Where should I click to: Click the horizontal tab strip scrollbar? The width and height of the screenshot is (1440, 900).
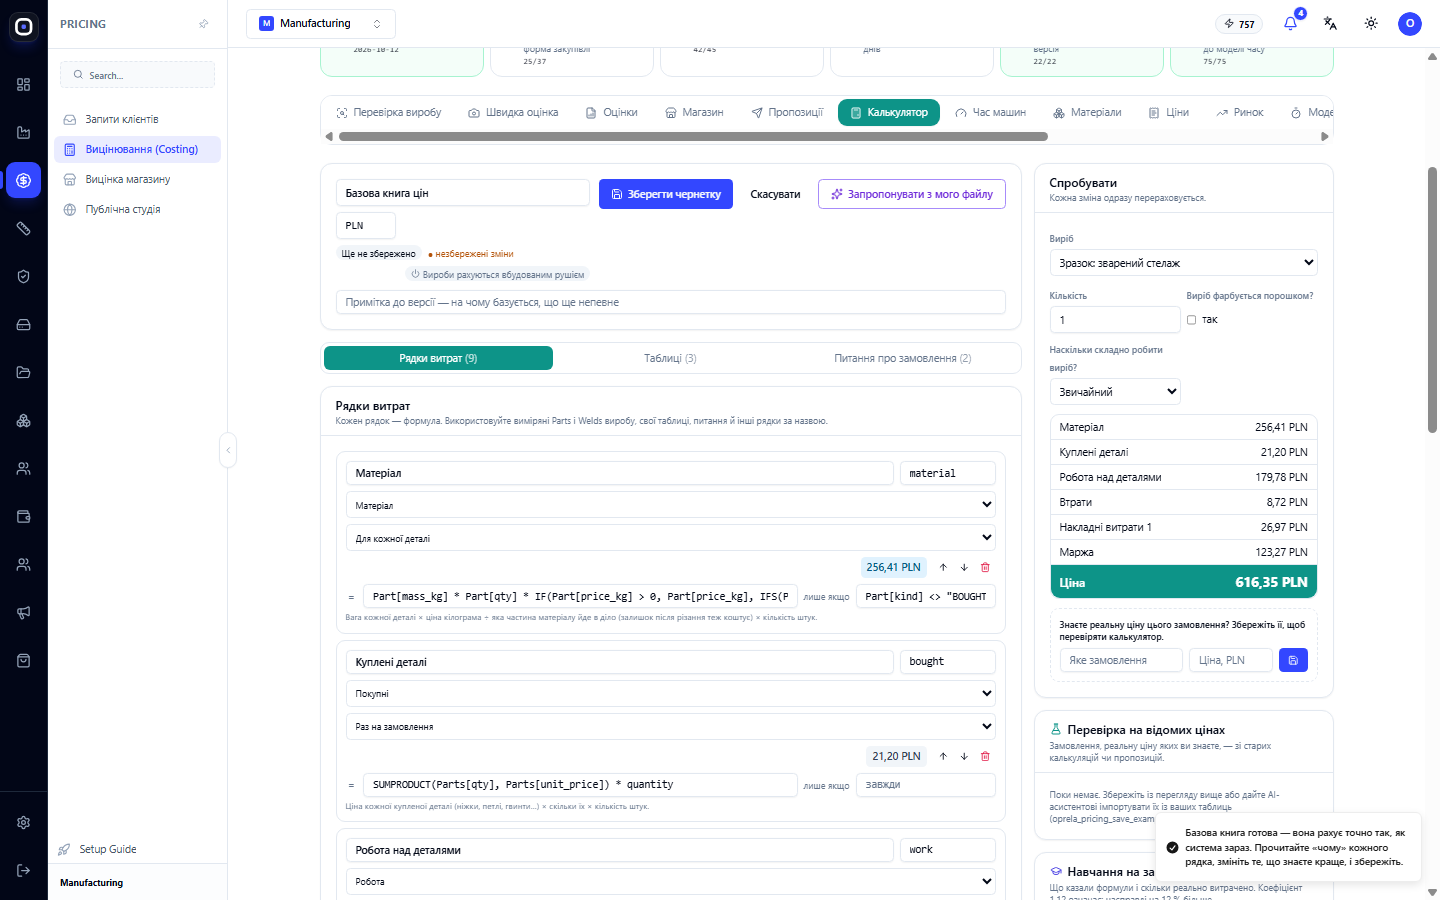point(693,136)
